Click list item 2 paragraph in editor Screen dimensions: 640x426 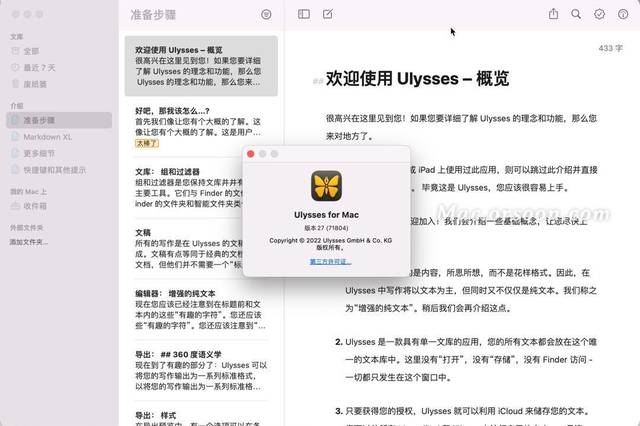pos(465,359)
